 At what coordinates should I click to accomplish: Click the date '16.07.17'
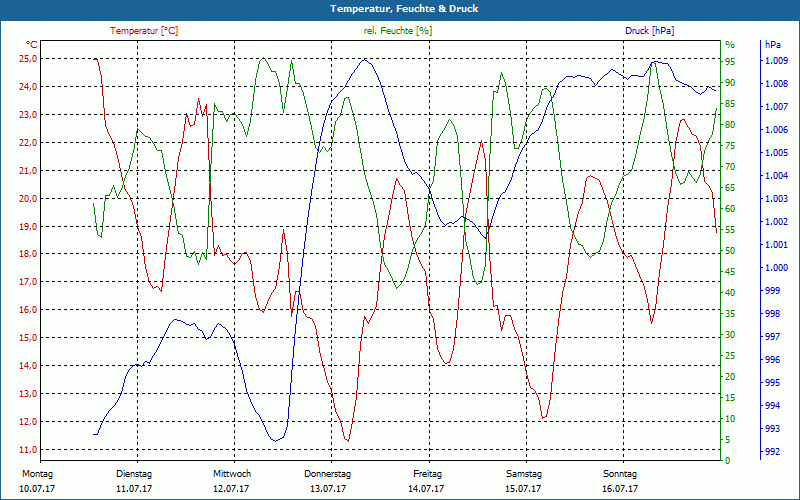tap(620, 489)
